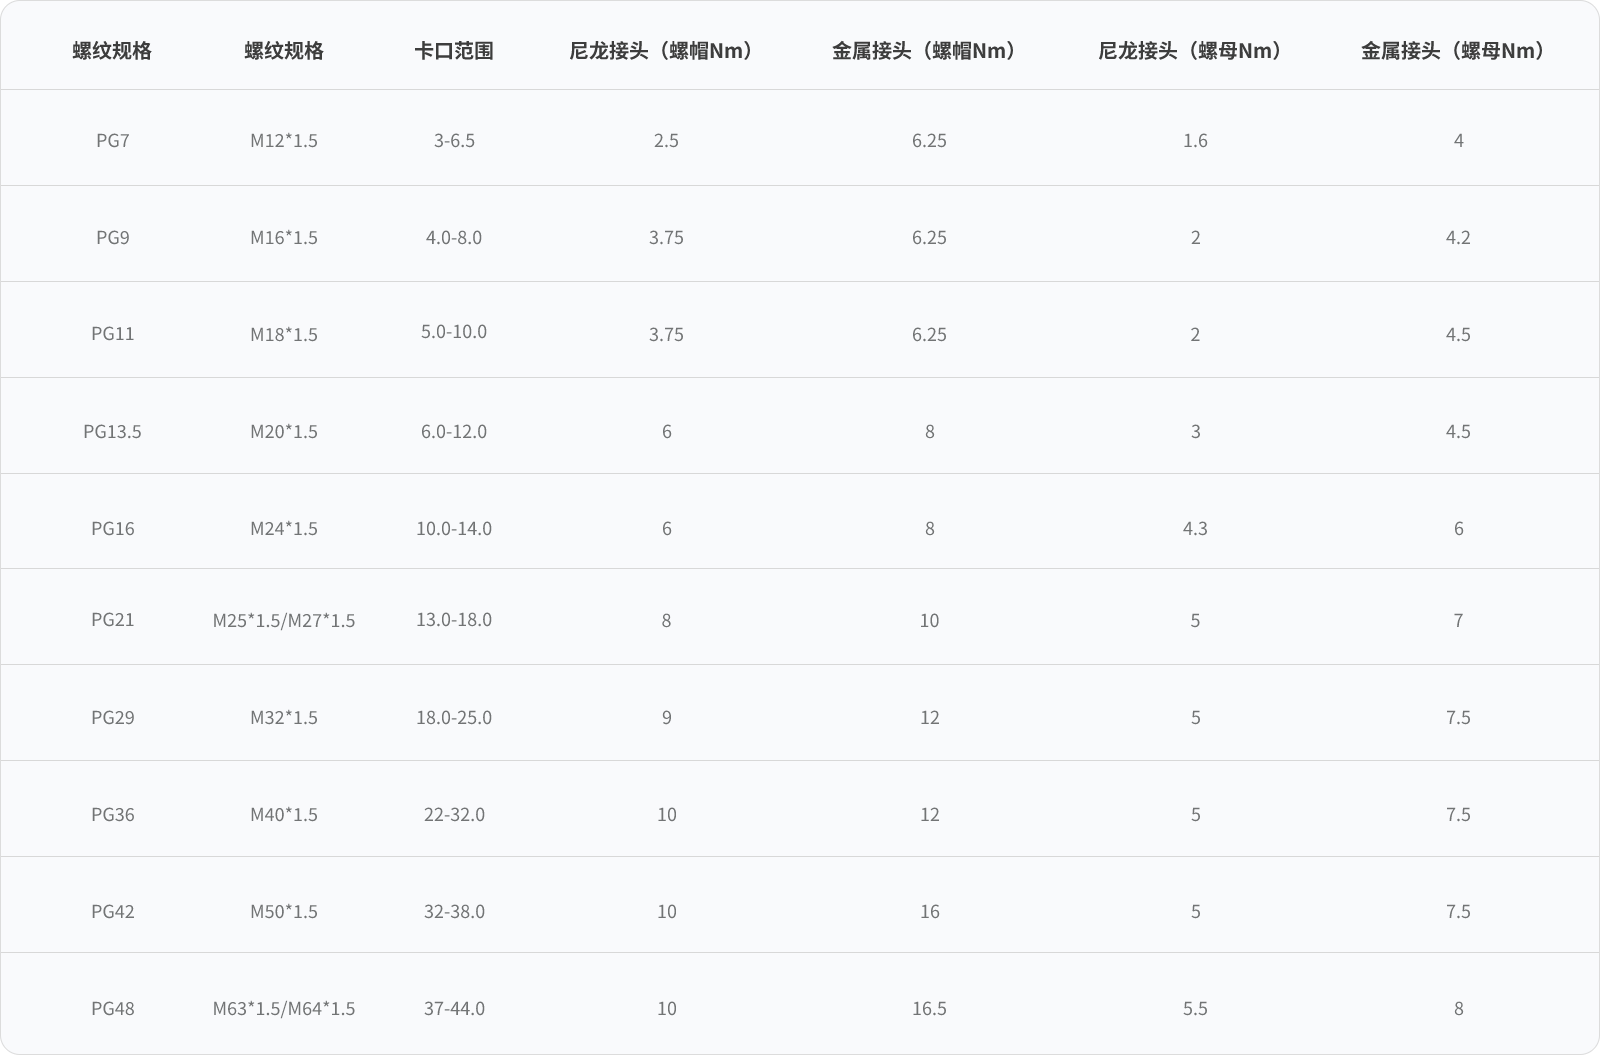
Task: Click the 卡口范围 column header
Action: (454, 51)
